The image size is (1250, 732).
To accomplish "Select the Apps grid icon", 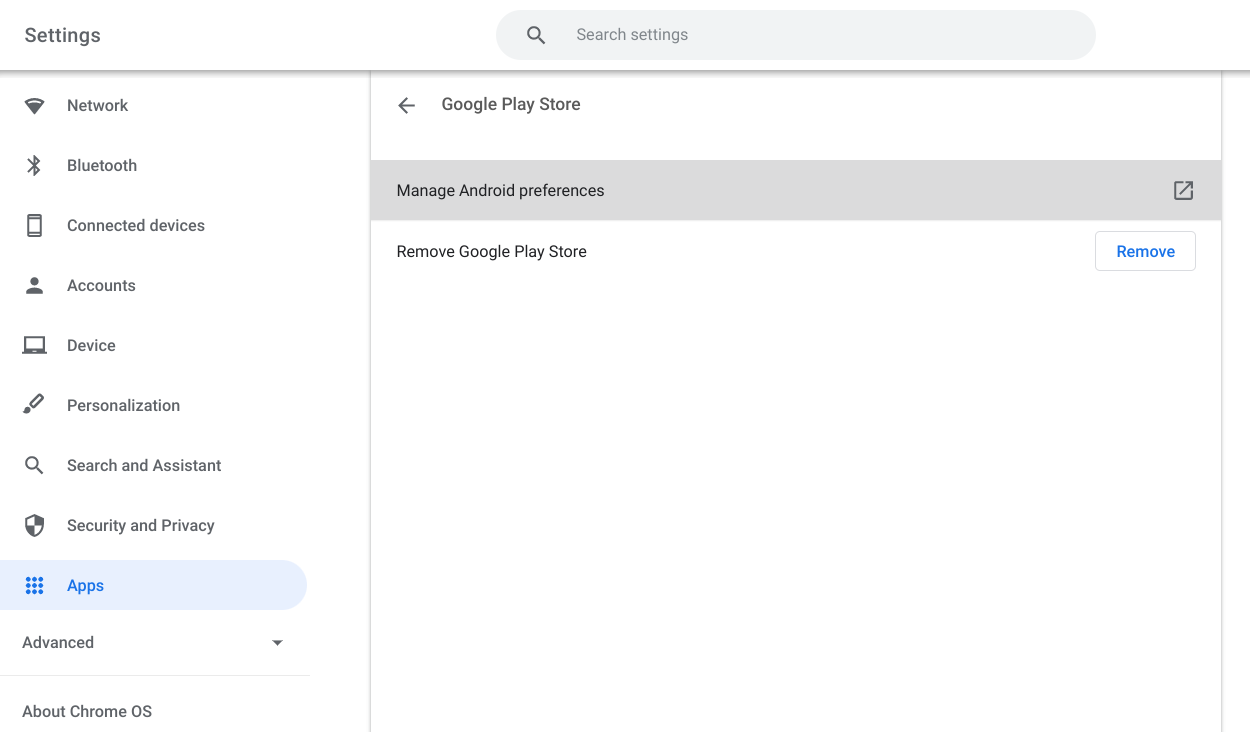I will (x=35, y=585).
